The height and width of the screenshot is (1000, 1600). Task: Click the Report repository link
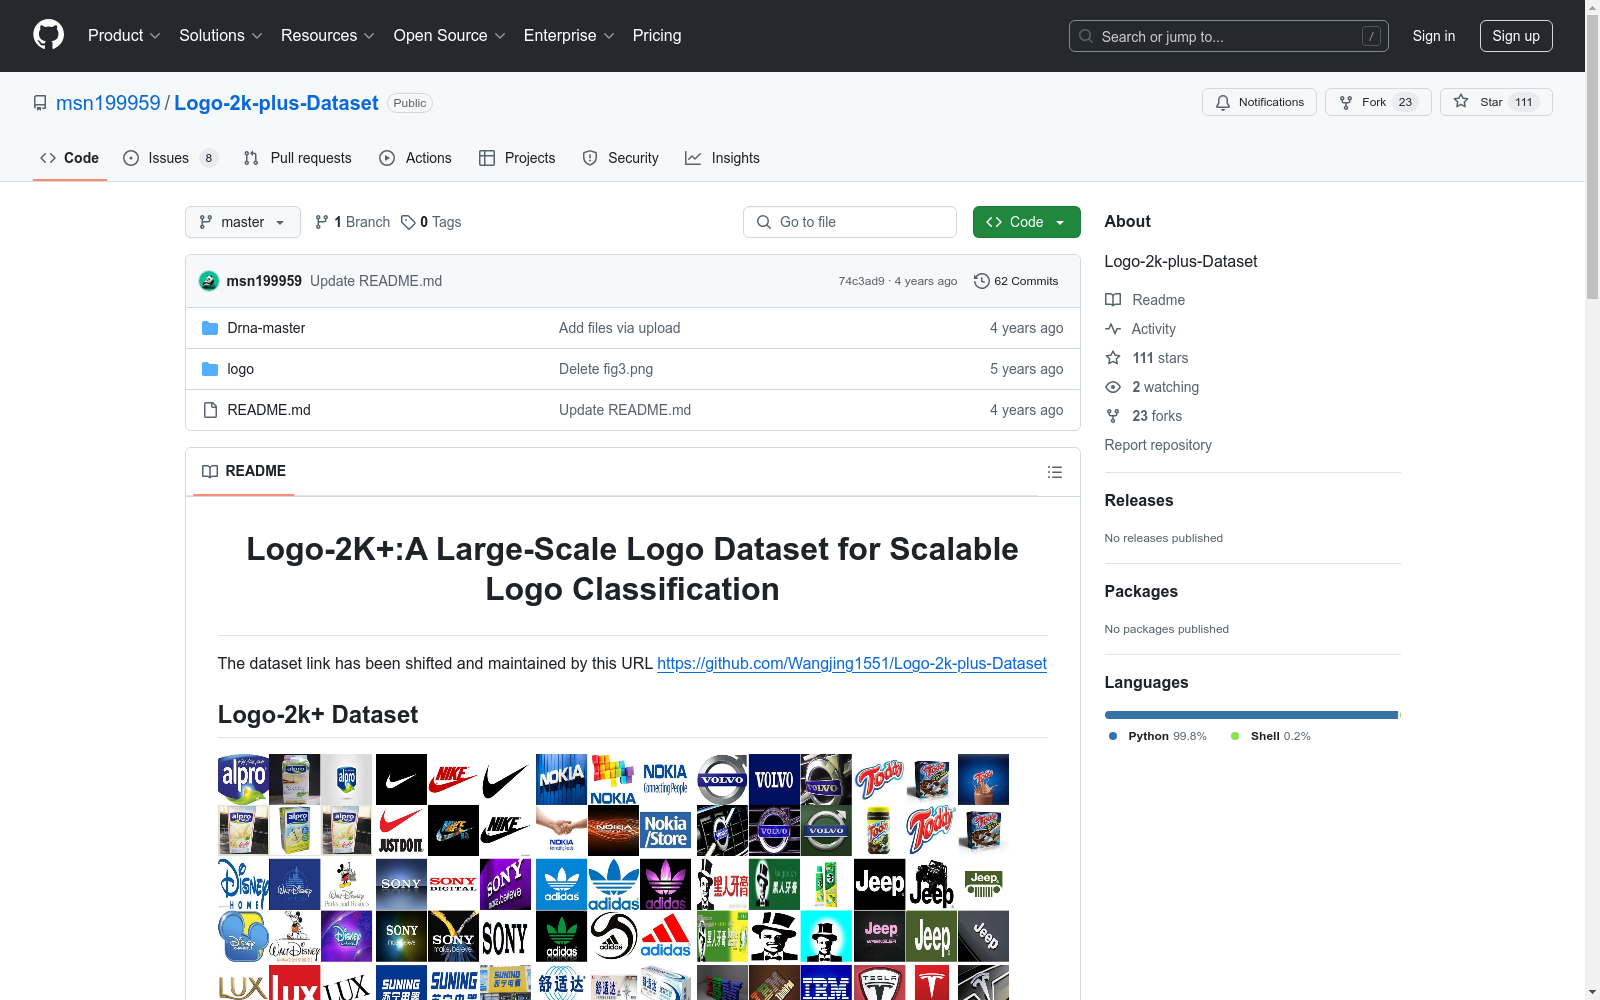pyautogui.click(x=1158, y=445)
